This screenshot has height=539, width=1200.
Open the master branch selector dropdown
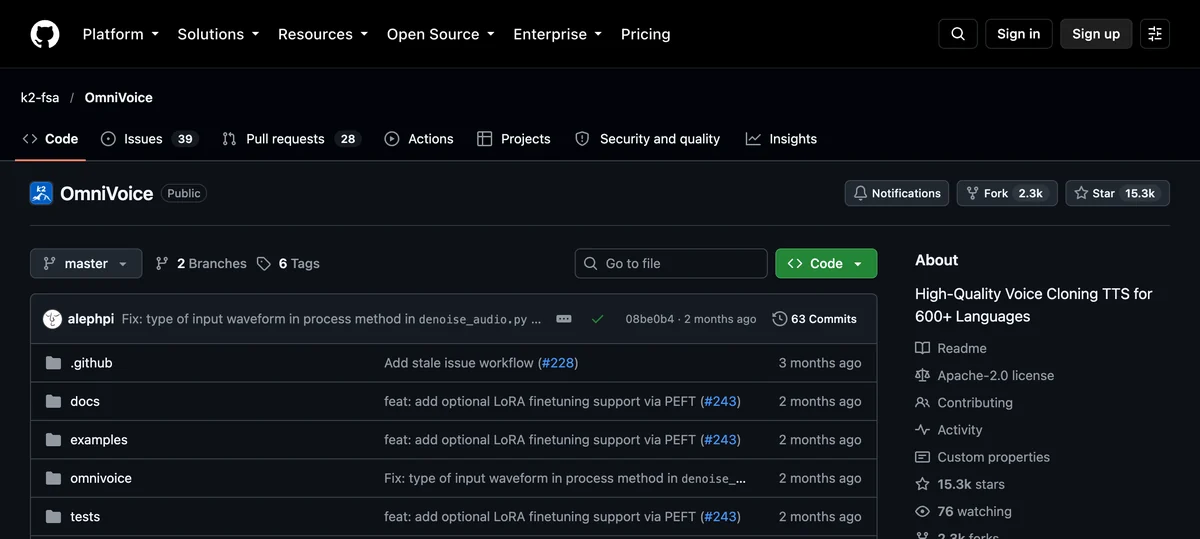point(86,264)
